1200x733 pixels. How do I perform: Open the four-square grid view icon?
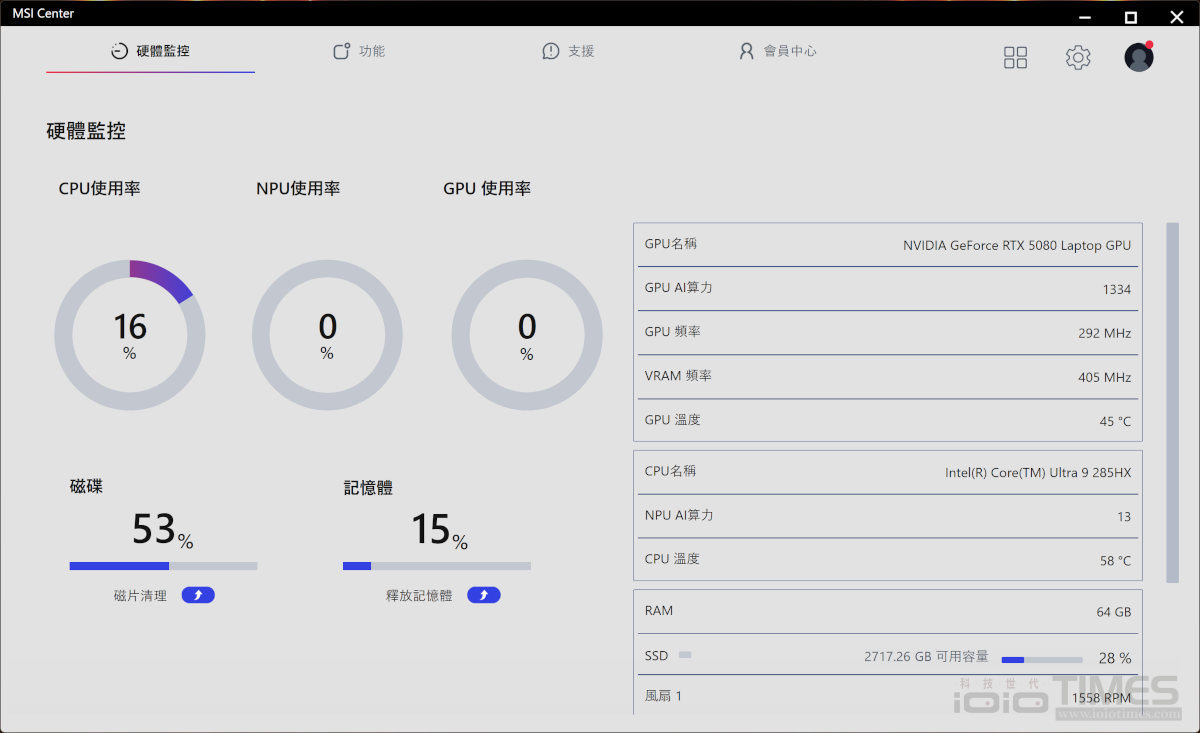click(1015, 58)
